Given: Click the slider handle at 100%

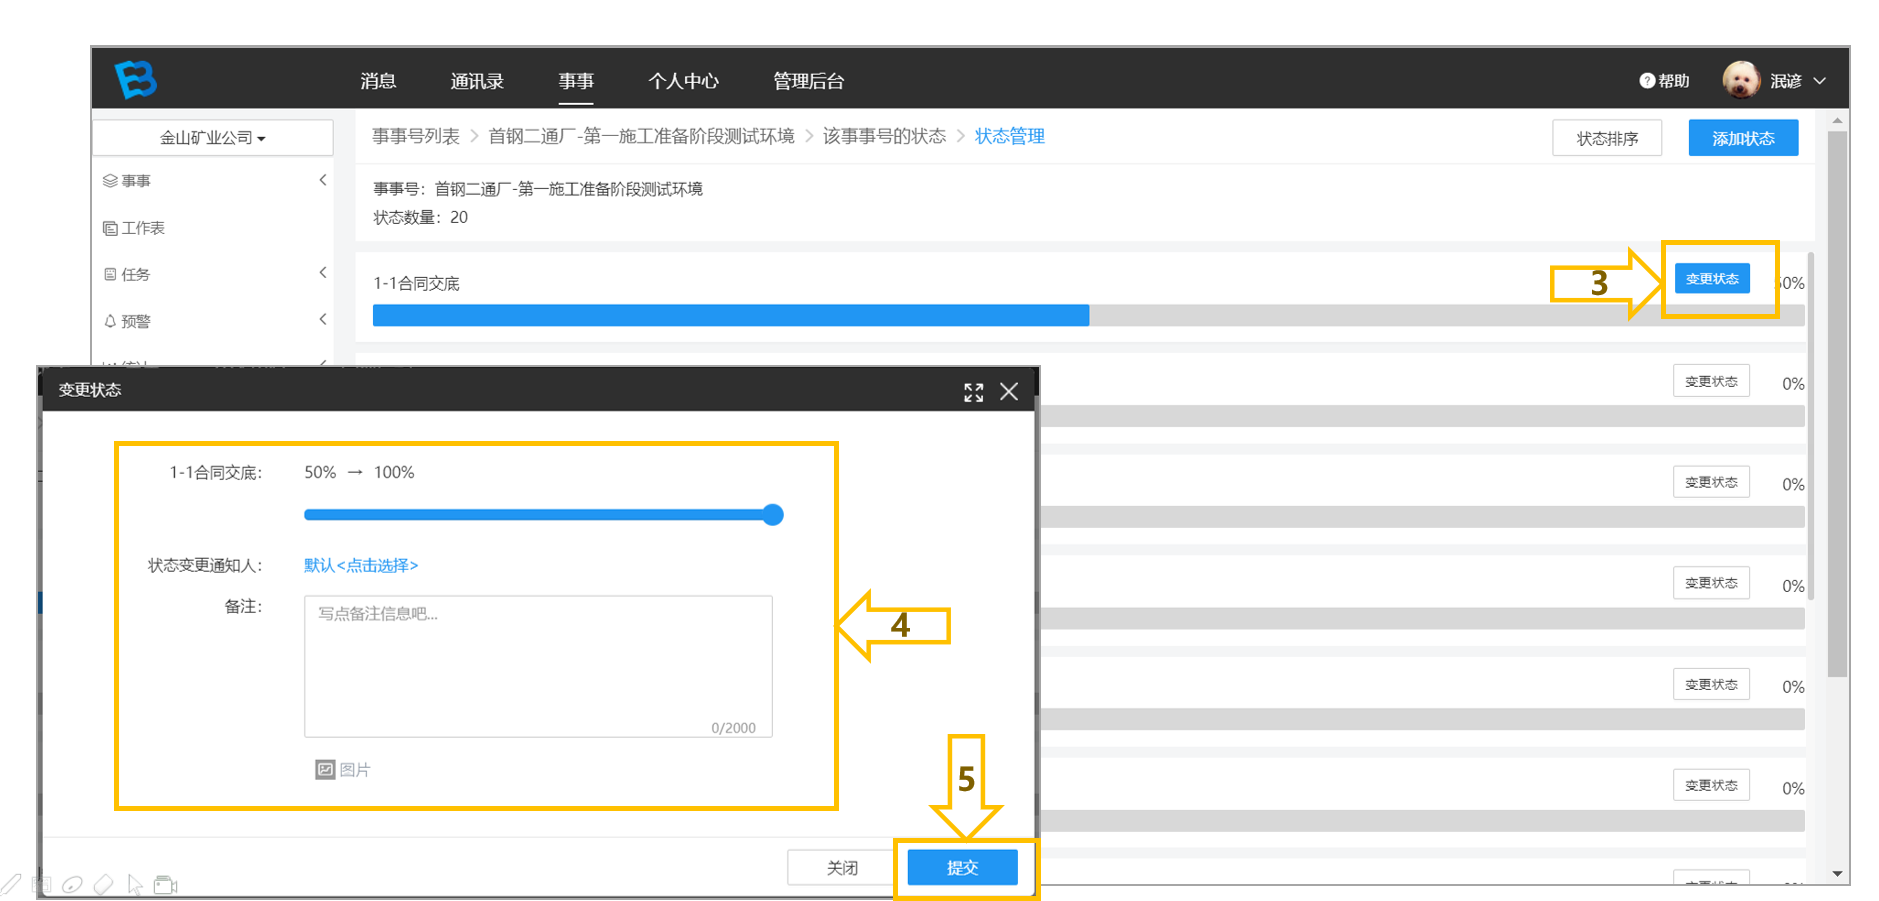Looking at the screenshot, I should tap(772, 515).
